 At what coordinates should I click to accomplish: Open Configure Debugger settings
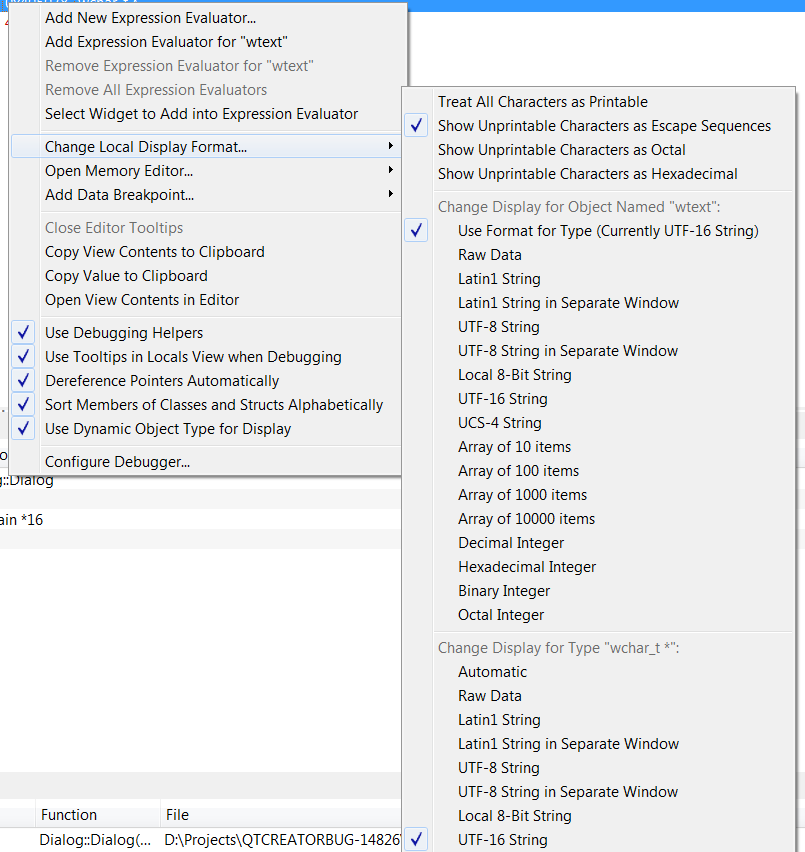pos(117,462)
